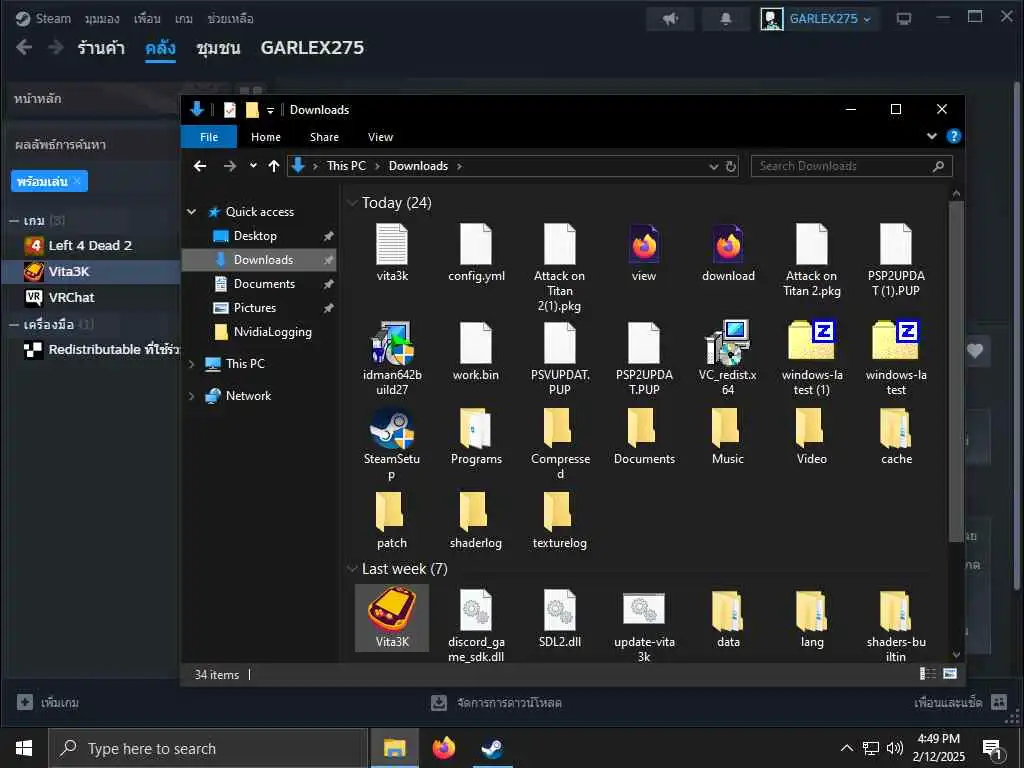Open the File menu in Explorer
This screenshot has width=1024, height=768.
click(x=209, y=136)
